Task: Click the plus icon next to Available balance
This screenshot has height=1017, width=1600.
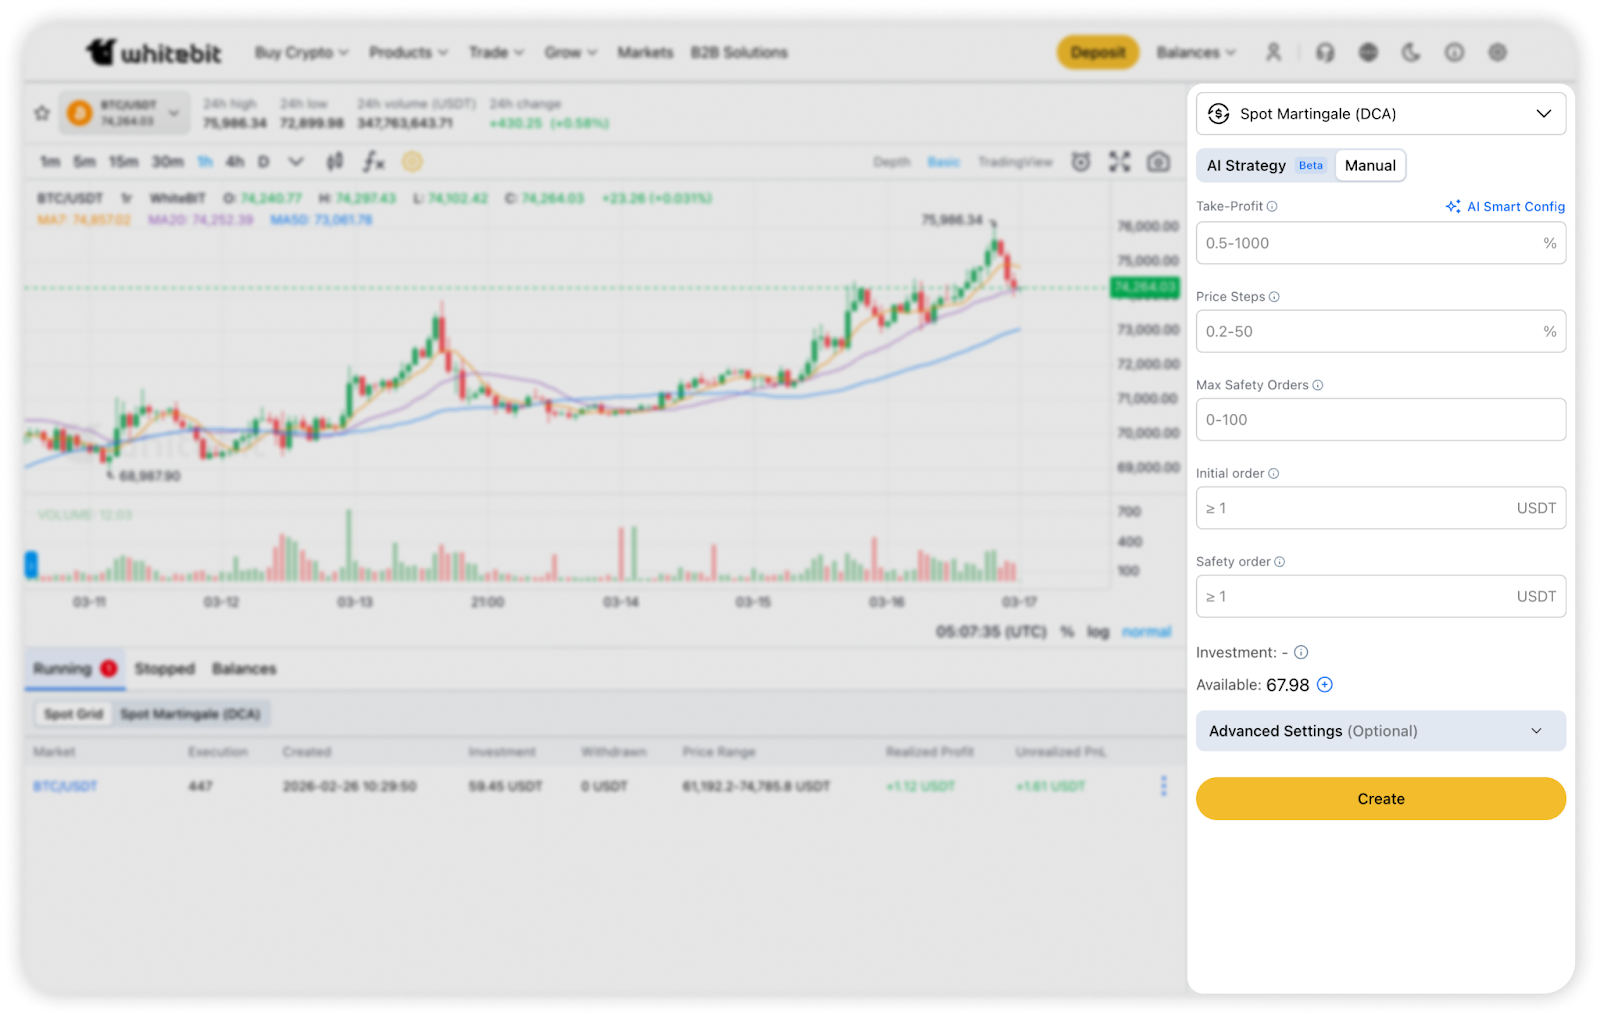Action: (1325, 685)
